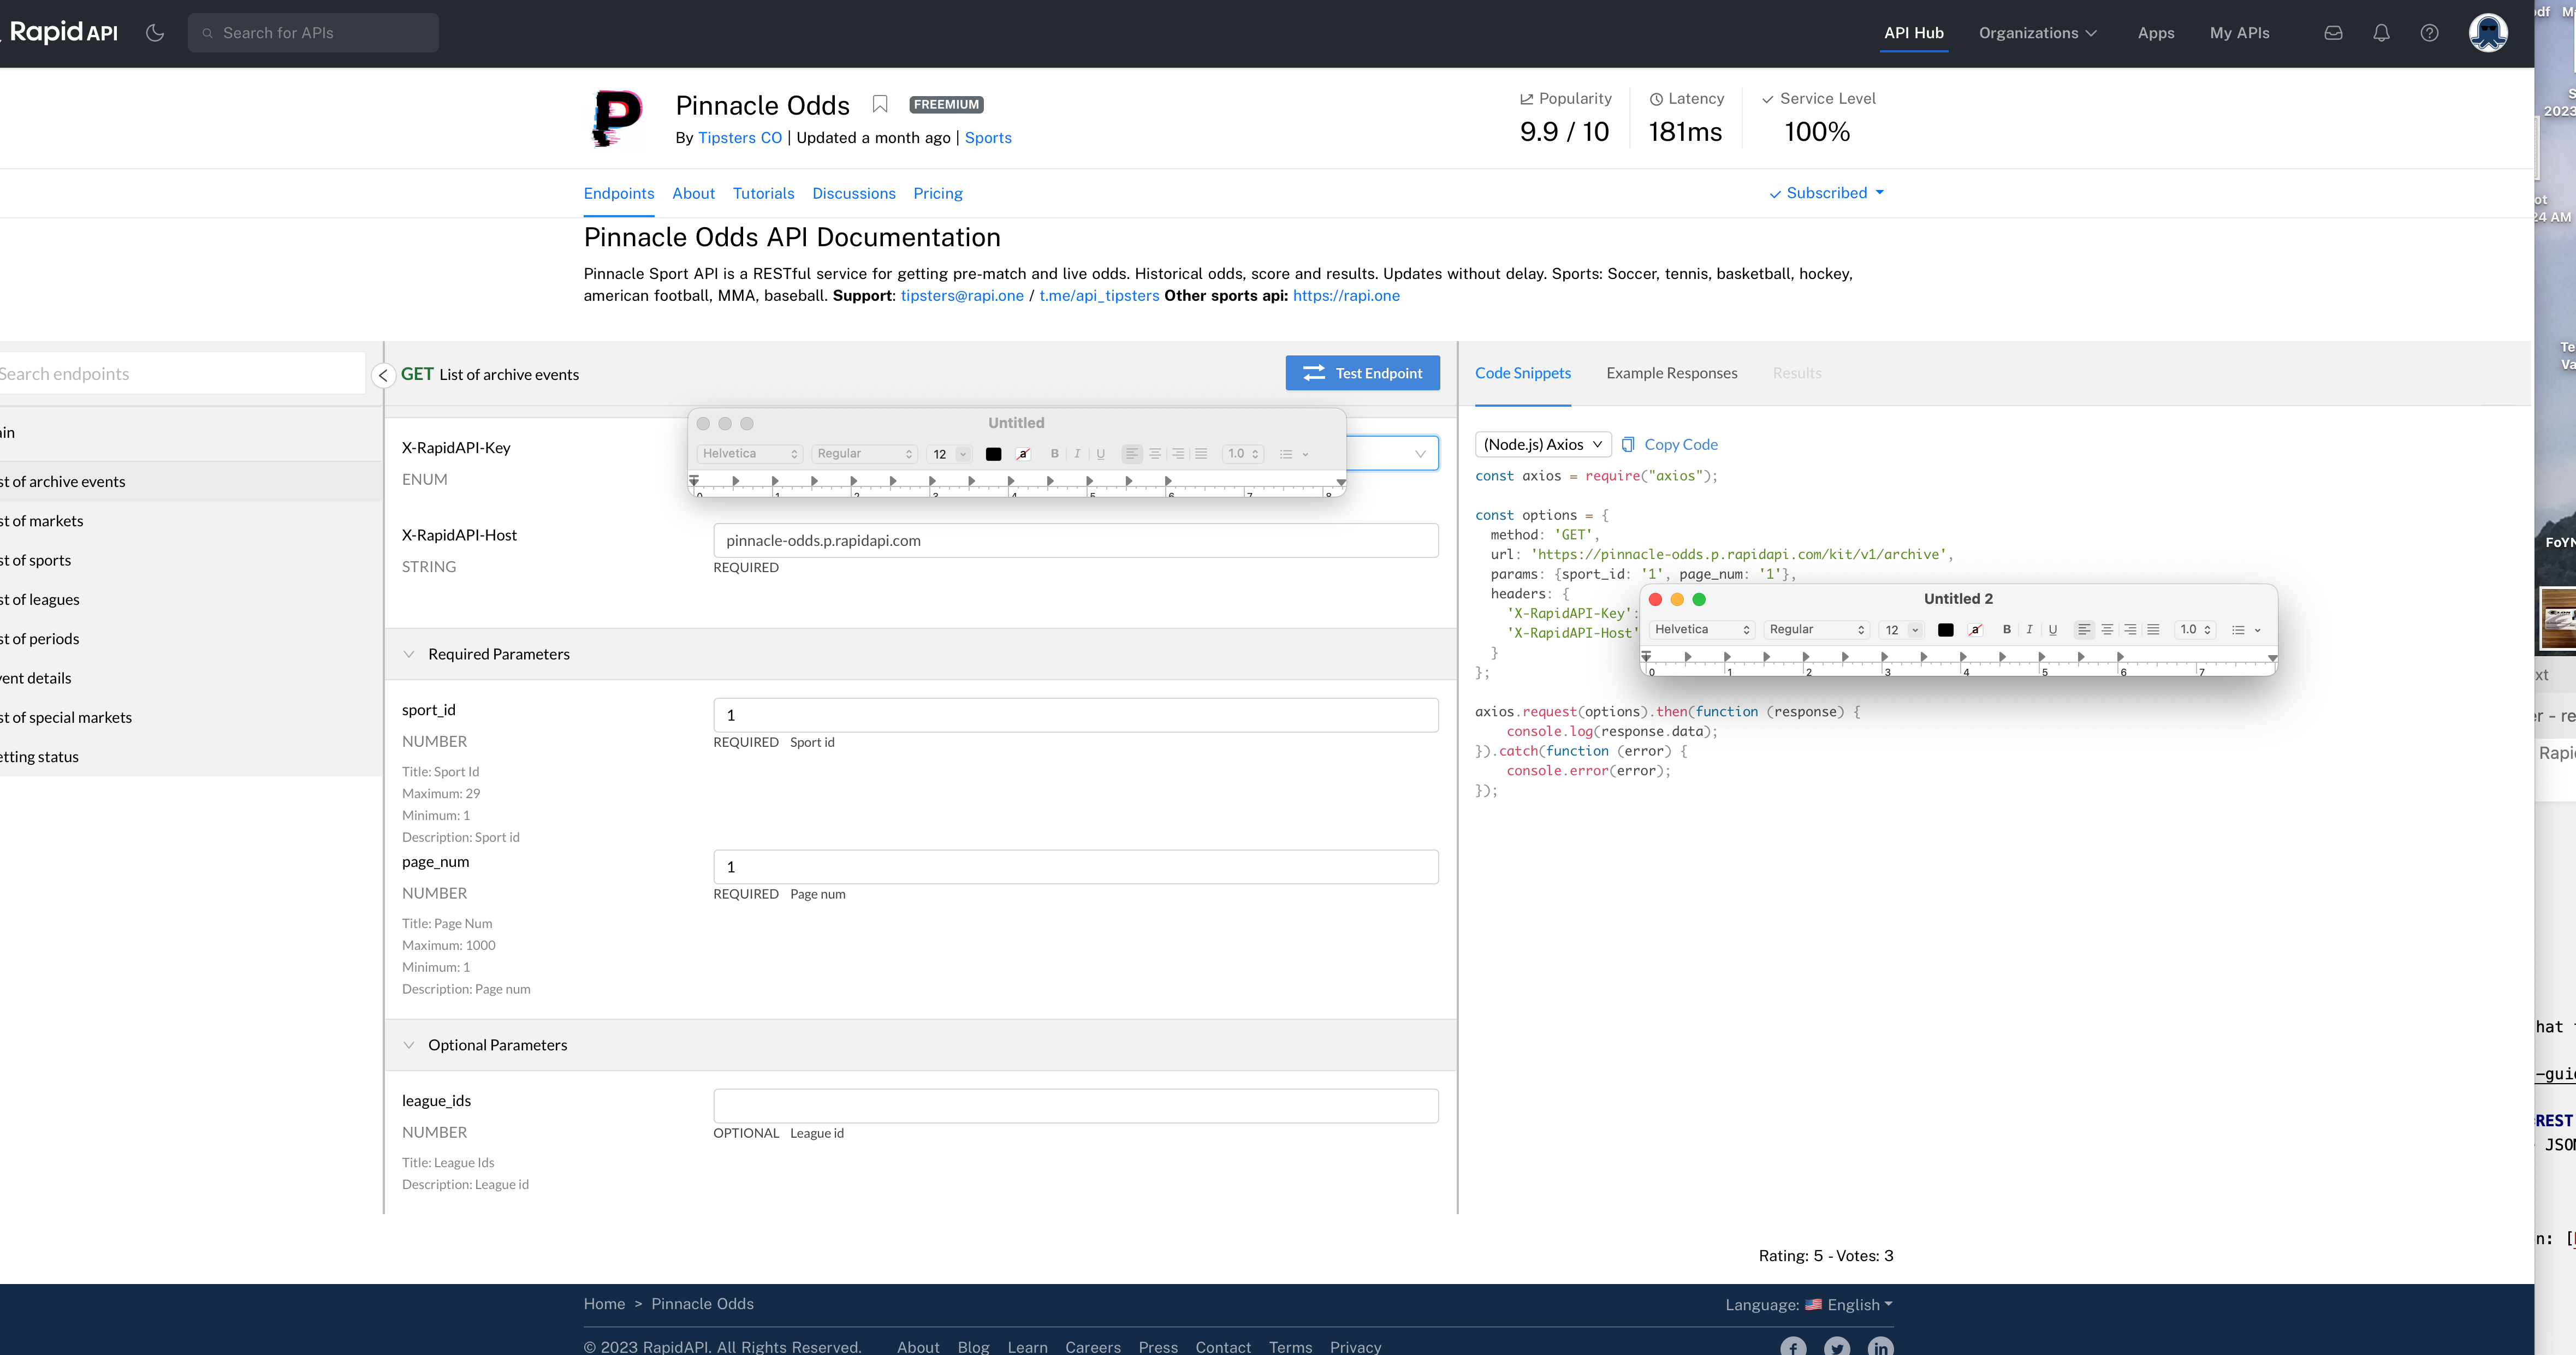The image size is (2576, 1355).
Task: Open line spacing 1.0 dropdown in Untitled 2
Action: (2195, 630)
